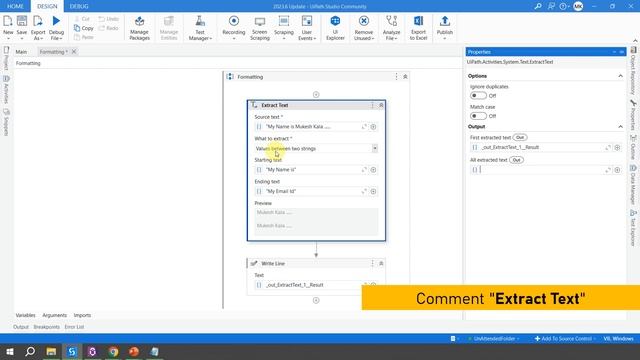Toggle the Match case switch
Screen dimensions: 640x360
click(478, 116)
